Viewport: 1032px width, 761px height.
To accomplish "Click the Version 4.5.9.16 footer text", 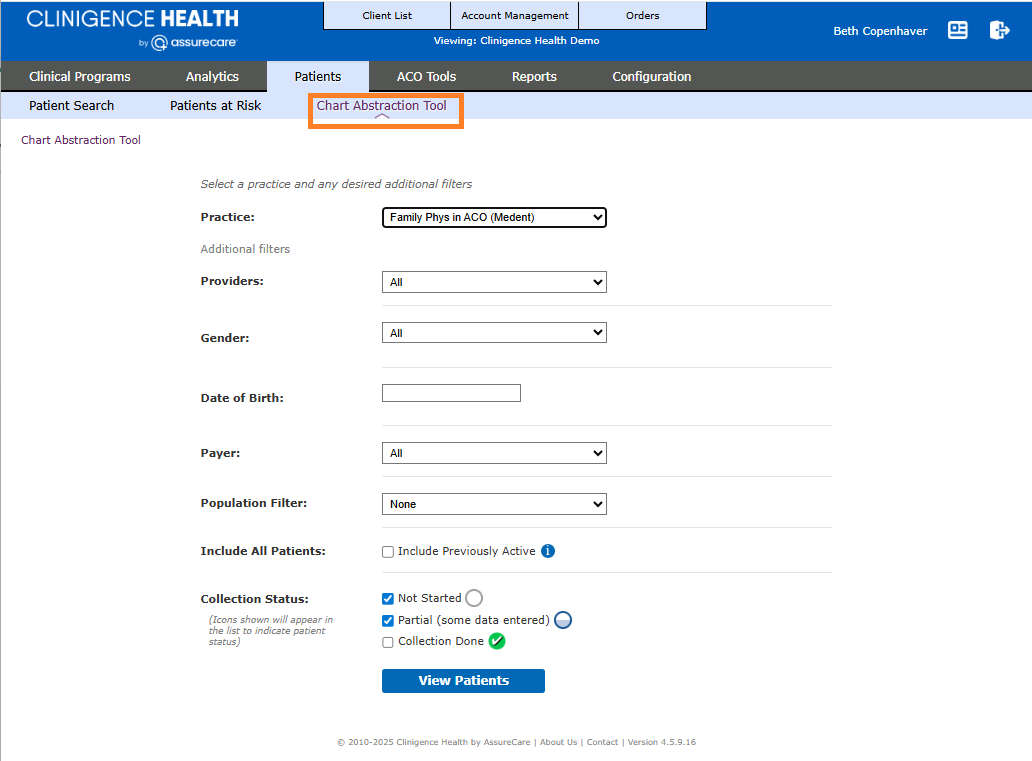I will point(661,742).
